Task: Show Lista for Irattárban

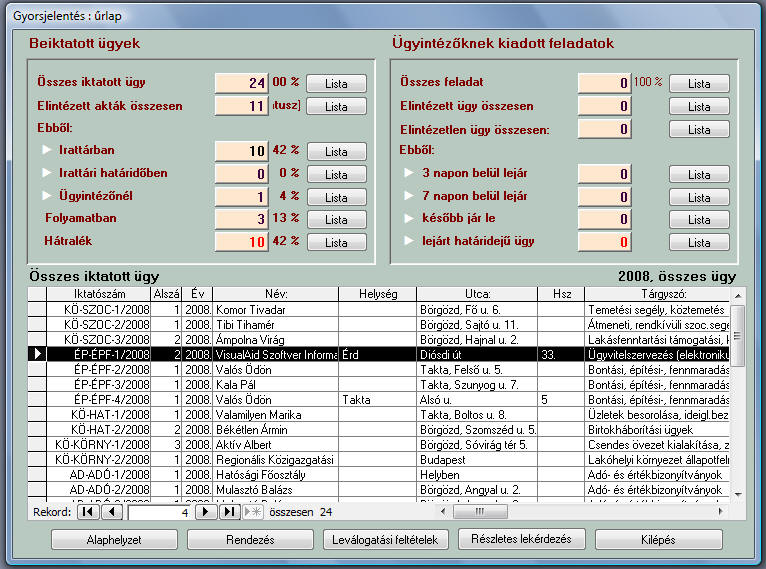Action: (x=337, y=151)
